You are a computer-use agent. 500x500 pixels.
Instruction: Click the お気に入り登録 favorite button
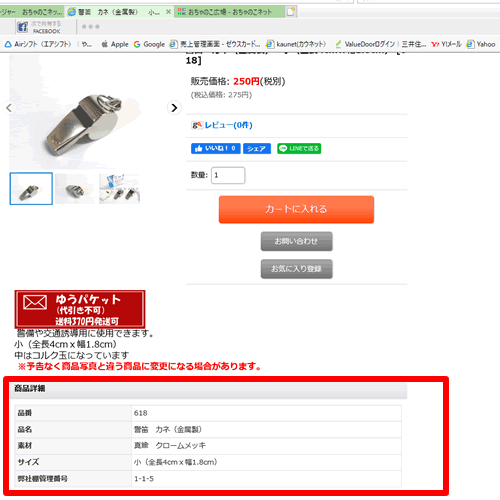(296, 269)
